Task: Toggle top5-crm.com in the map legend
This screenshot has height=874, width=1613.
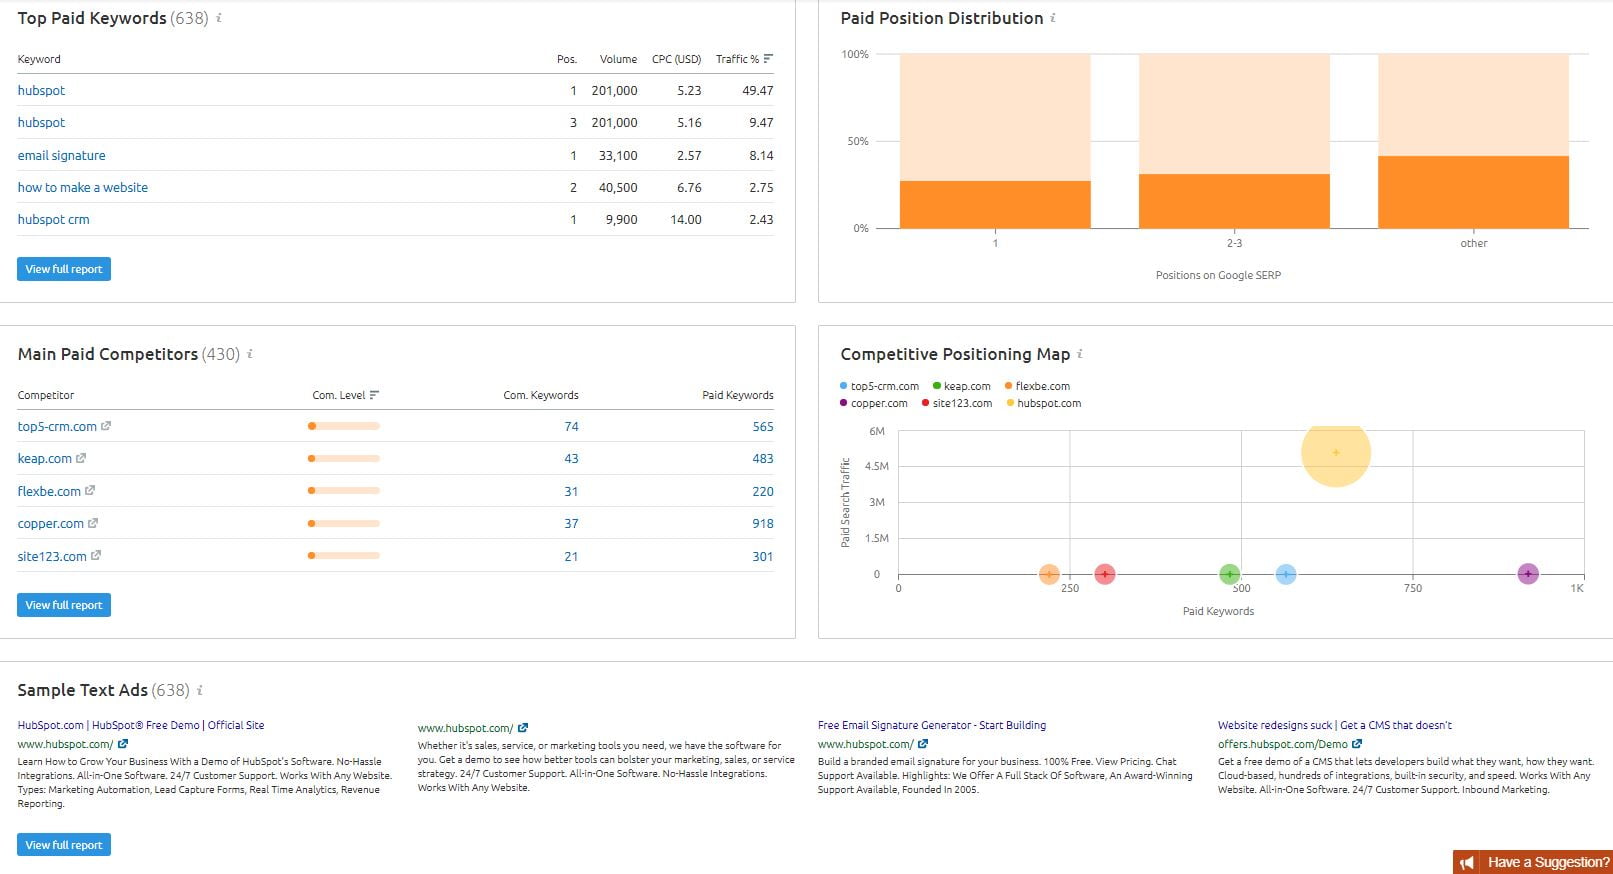Action: (x=879, y=386)
